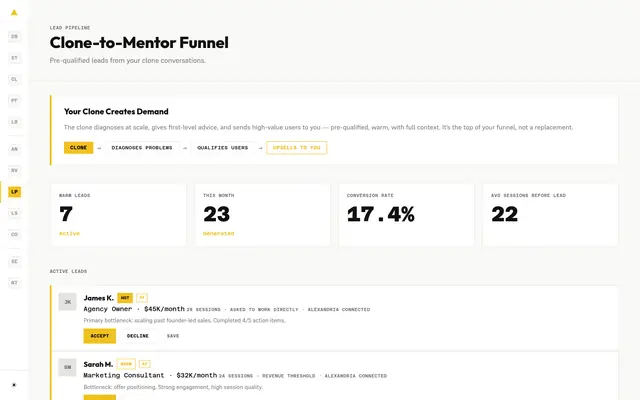640x400 pixels.
Task: Save the James K. lead
Action: tap(173, 336)
